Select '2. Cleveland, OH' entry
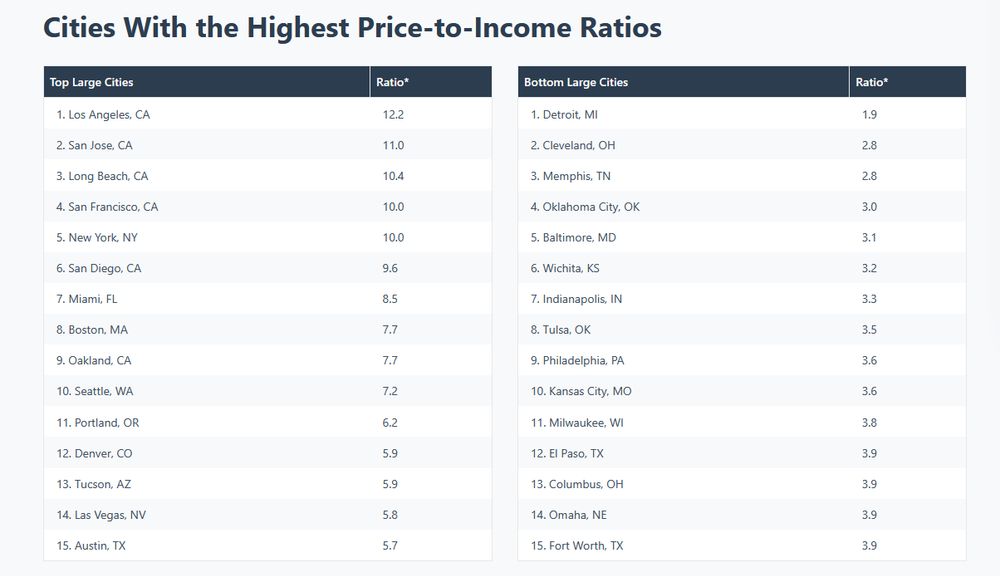The image size is (1000, 576). pyautogui.click(x=742, y=145)
